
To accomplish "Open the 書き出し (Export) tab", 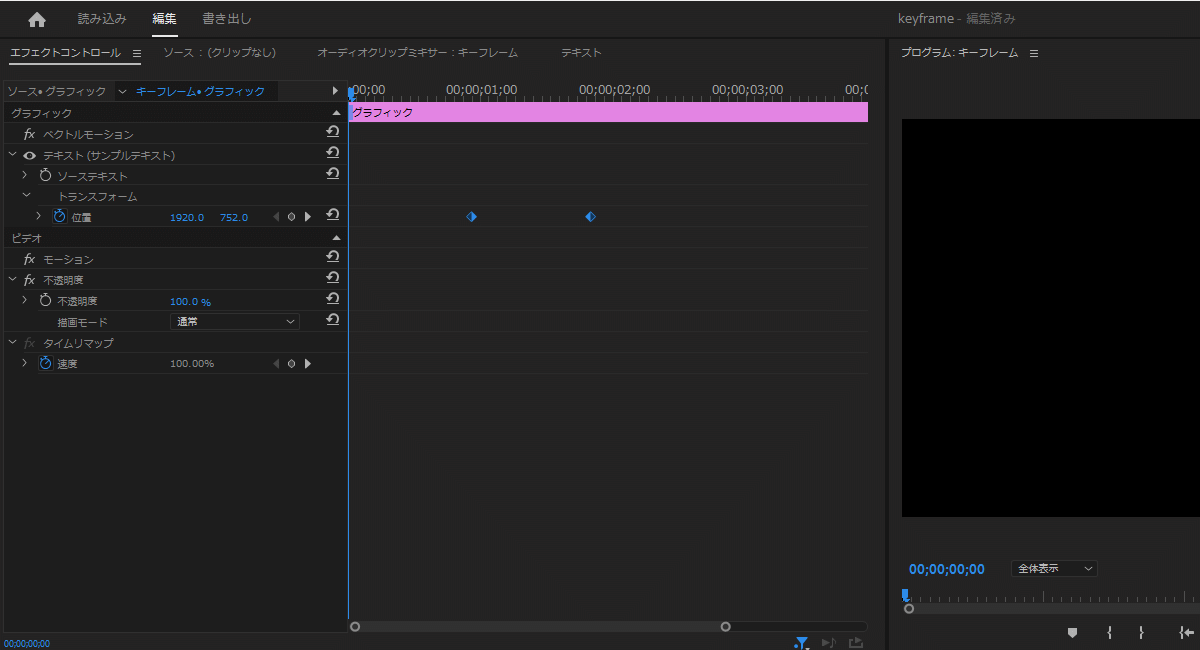I will pos(227,18).
